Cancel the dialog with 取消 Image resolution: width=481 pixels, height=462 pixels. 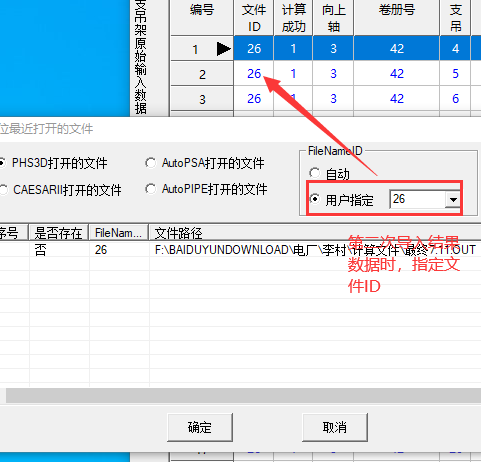(x=335, y=427)
